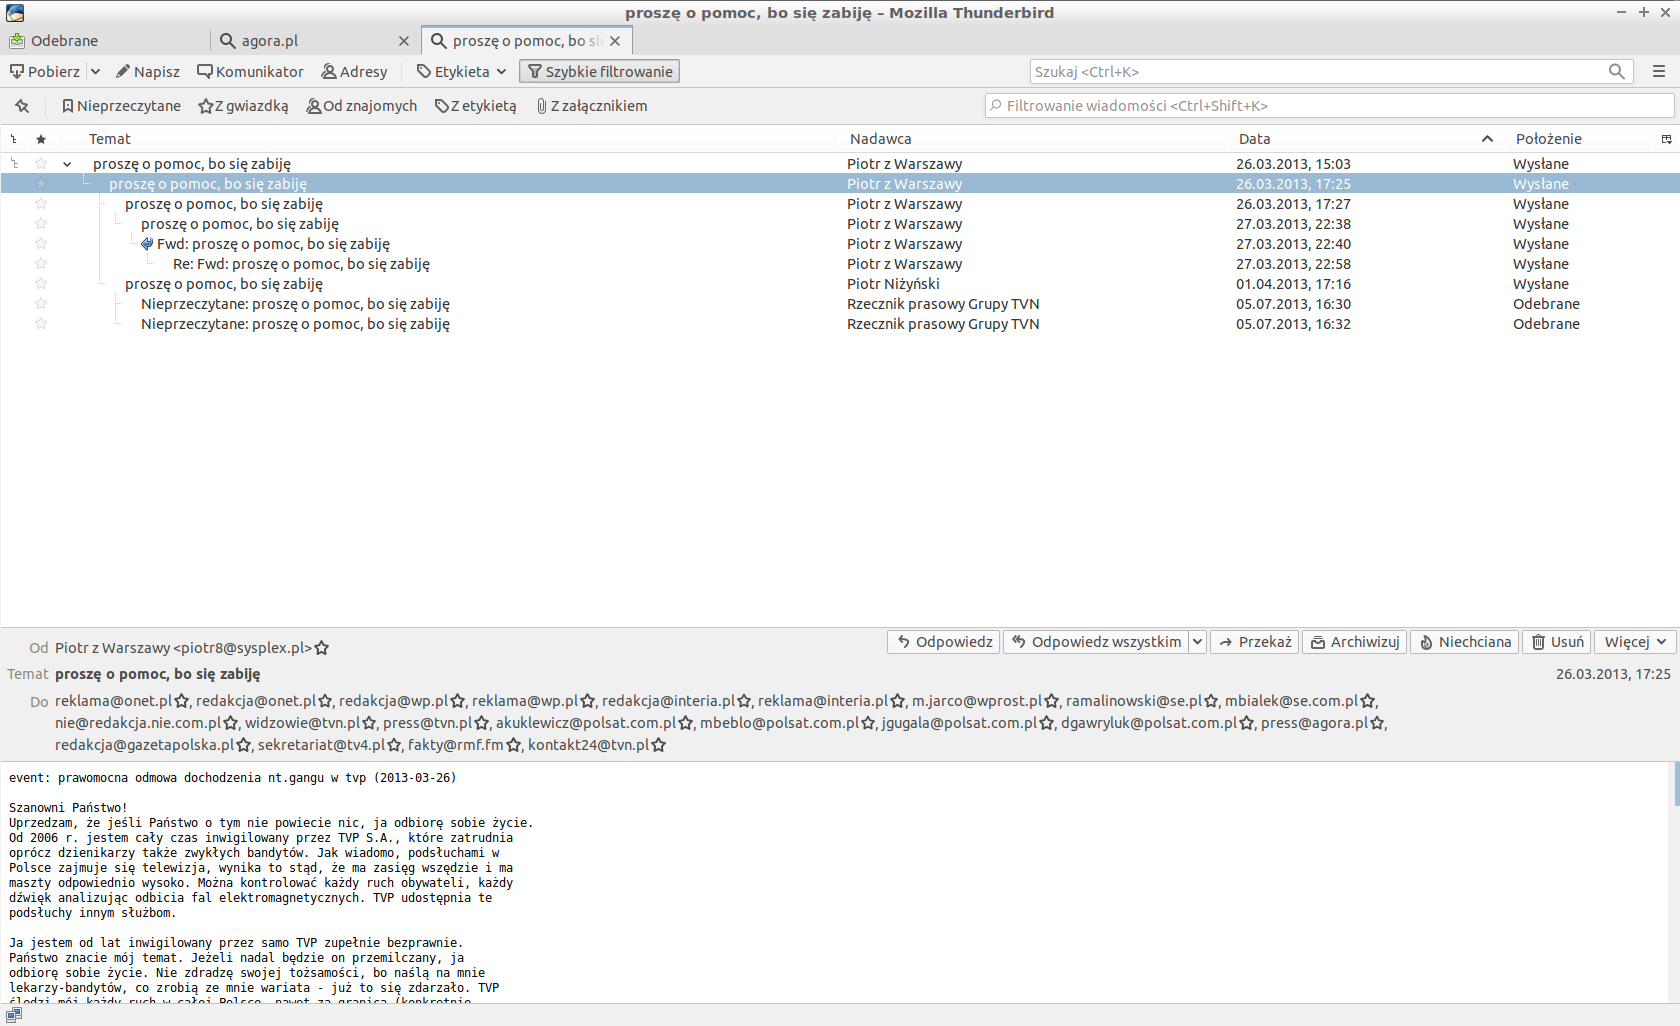Click the message body scrollbar
The image size is (1680, 1026).
coord(1676,784)
